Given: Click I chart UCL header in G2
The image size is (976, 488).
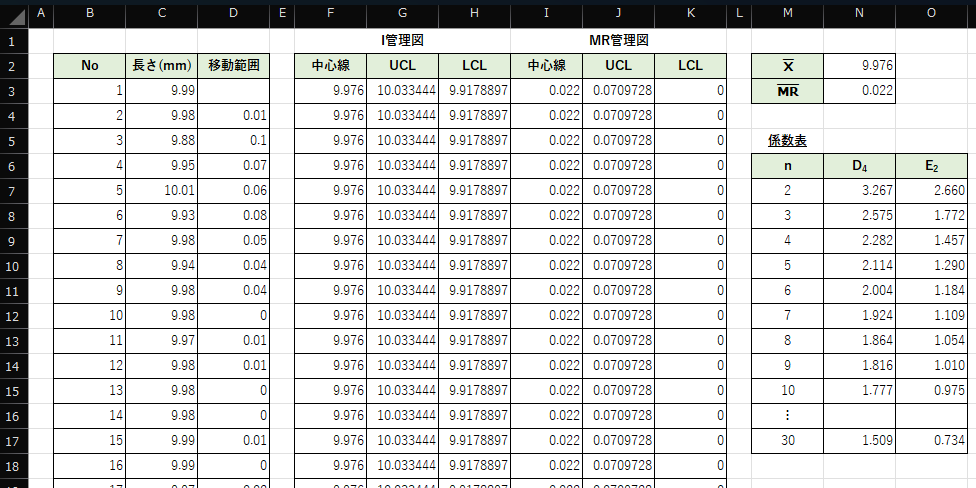Looking at the screenshot, I should pyautogui.click(x=403, y=66).
